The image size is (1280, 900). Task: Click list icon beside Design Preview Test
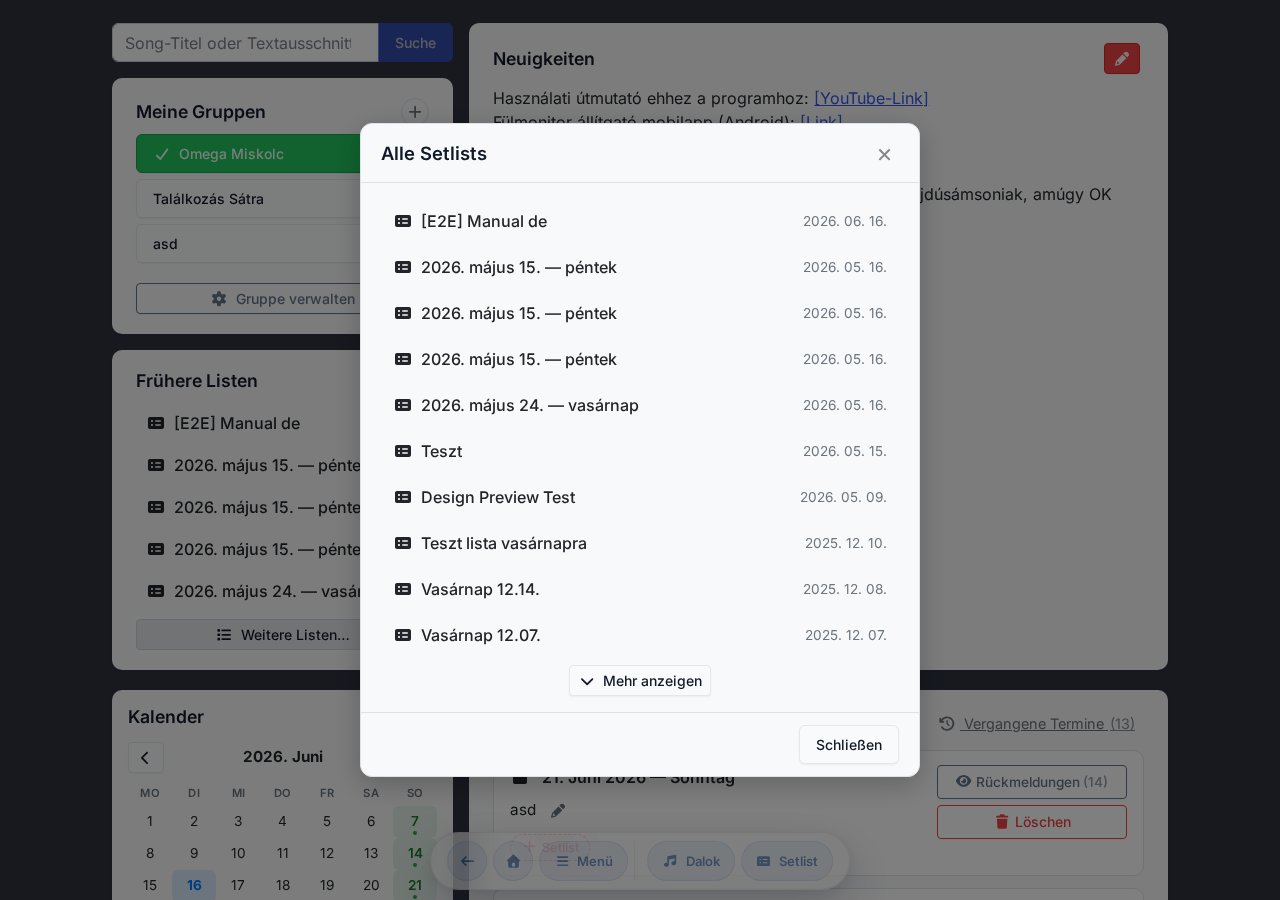click(403, 497)
